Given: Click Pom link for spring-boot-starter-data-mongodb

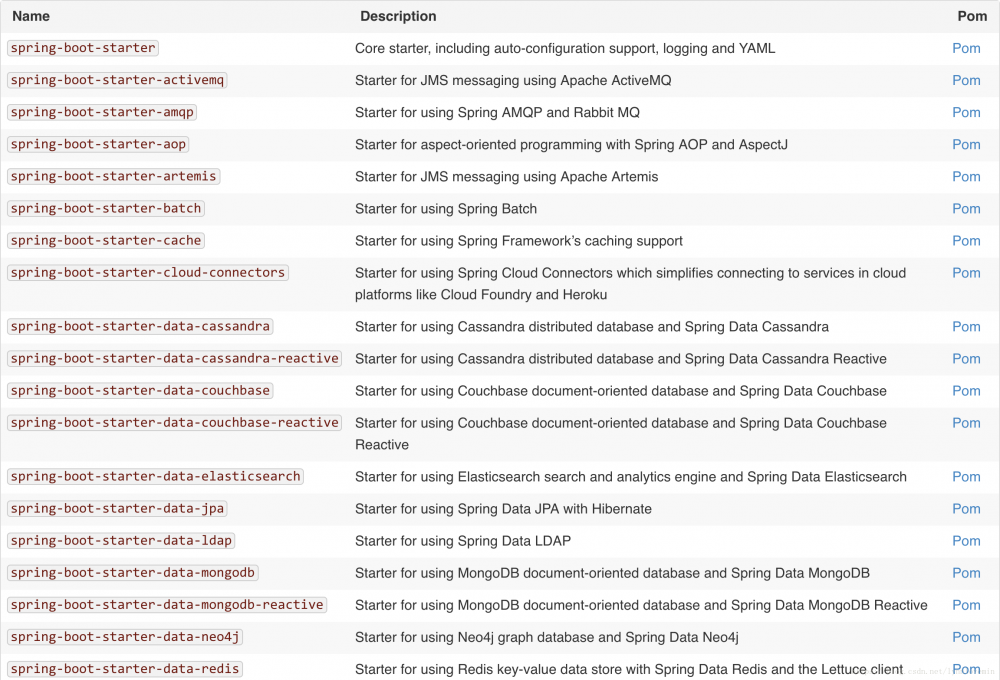Looking at the screenshot, I should [x=966, y=572].
